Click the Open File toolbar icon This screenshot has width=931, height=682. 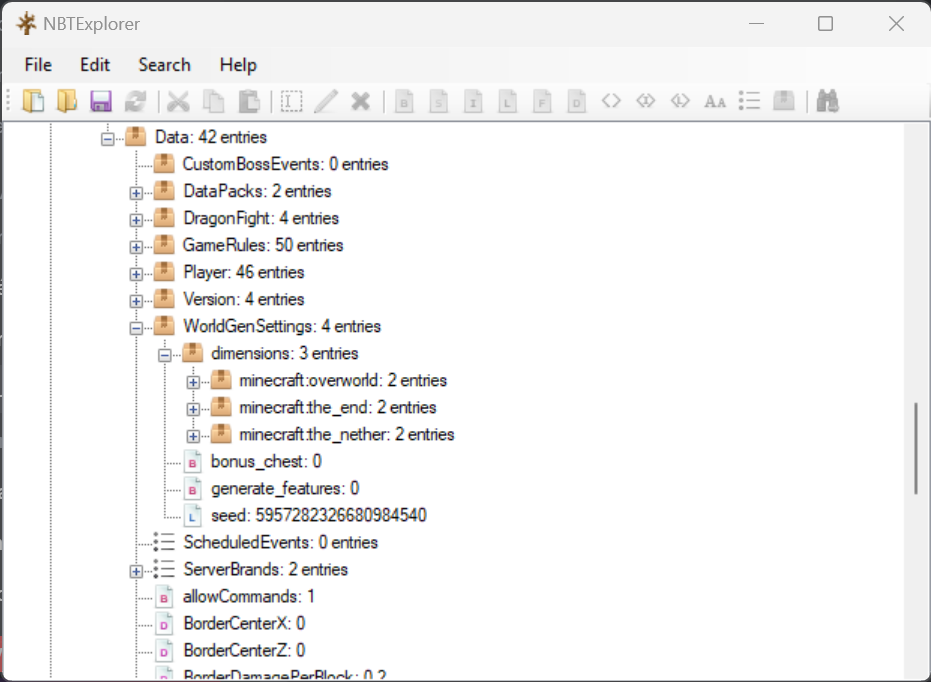point(34,101)
